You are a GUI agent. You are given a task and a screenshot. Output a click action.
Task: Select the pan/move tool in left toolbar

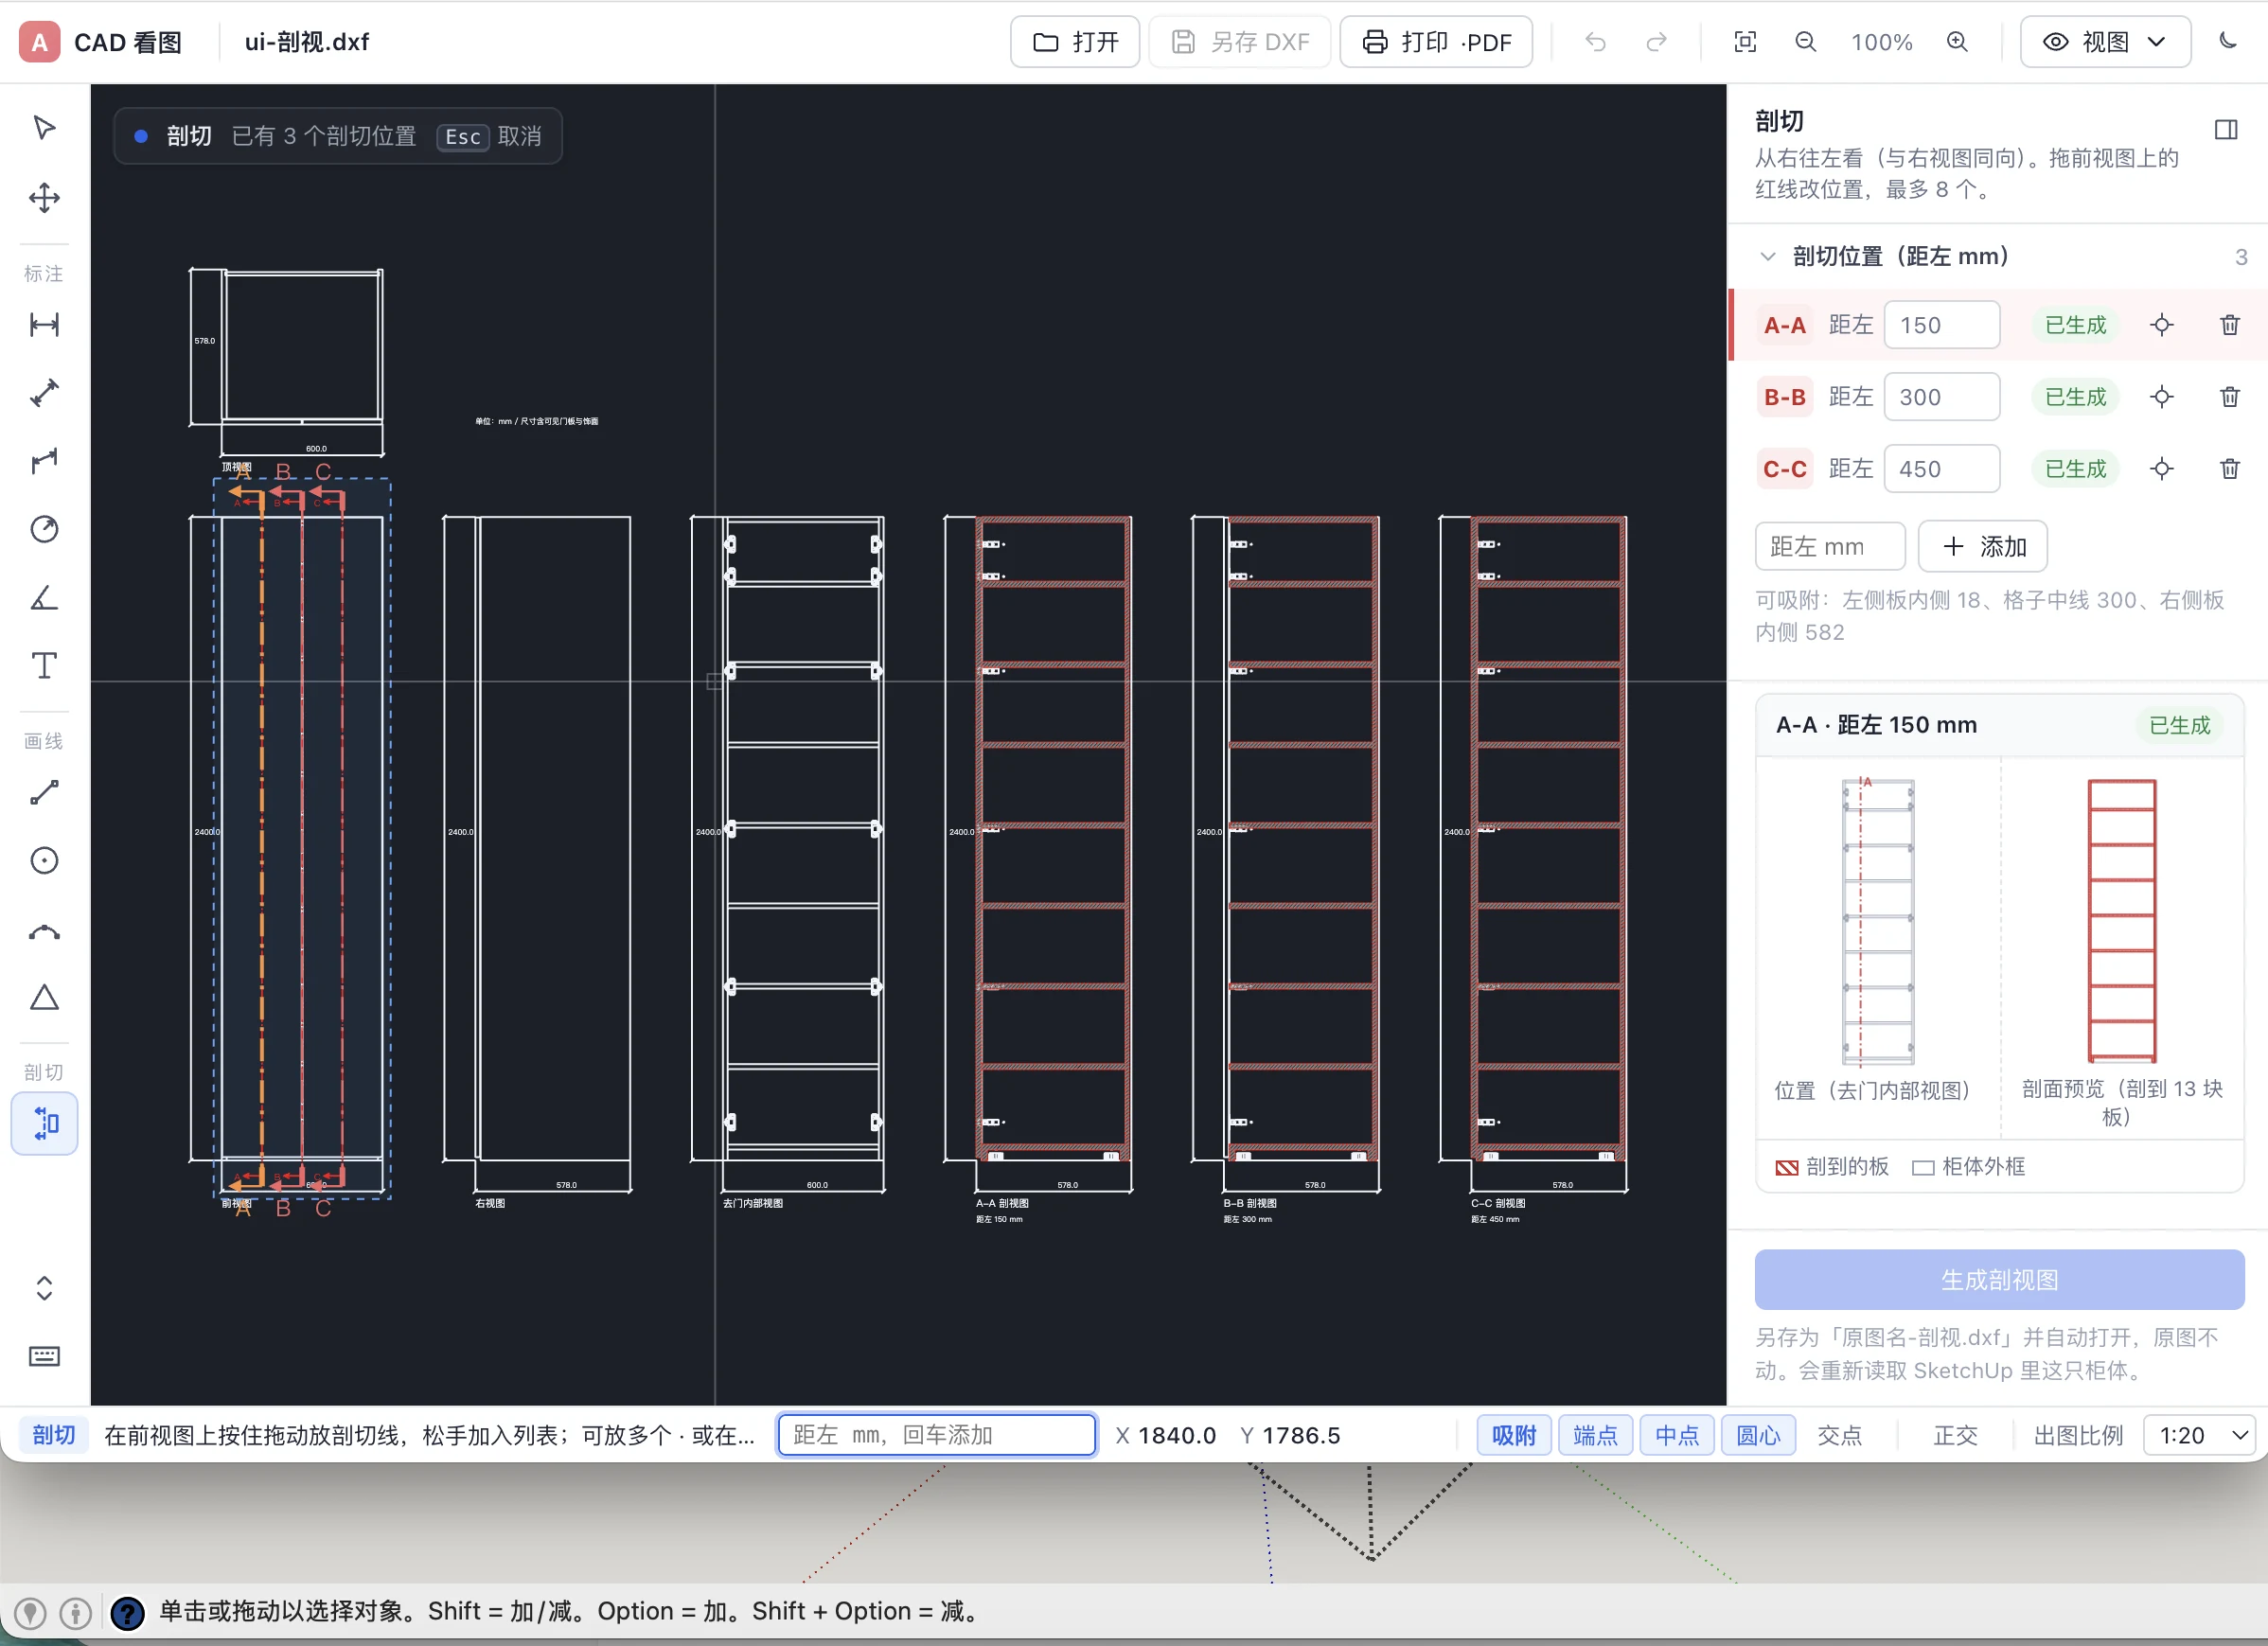tap(44, 197)
